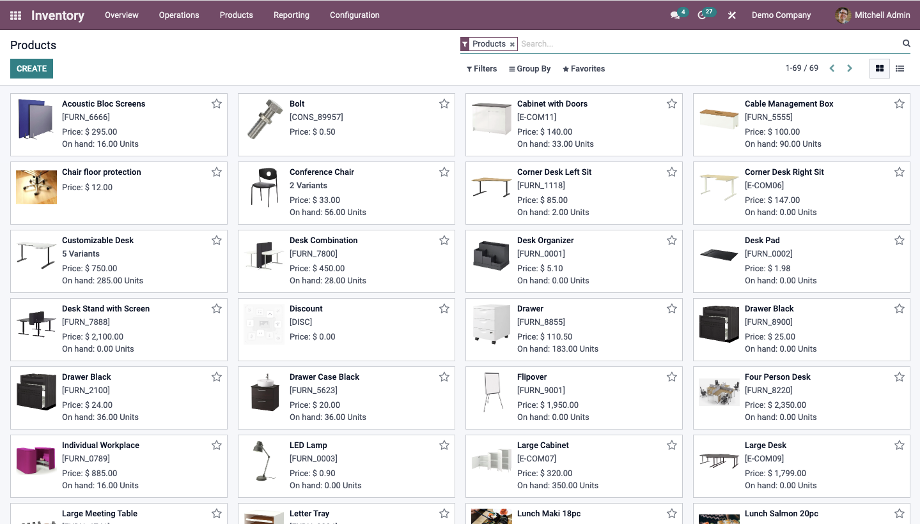Open the Discount product card

click(x=346, y=329)
